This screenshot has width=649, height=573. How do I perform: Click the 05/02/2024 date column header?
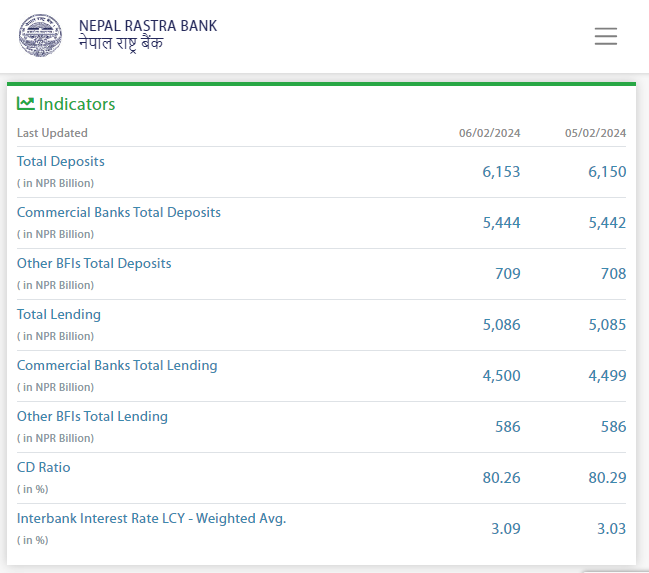tap(595, 133)
